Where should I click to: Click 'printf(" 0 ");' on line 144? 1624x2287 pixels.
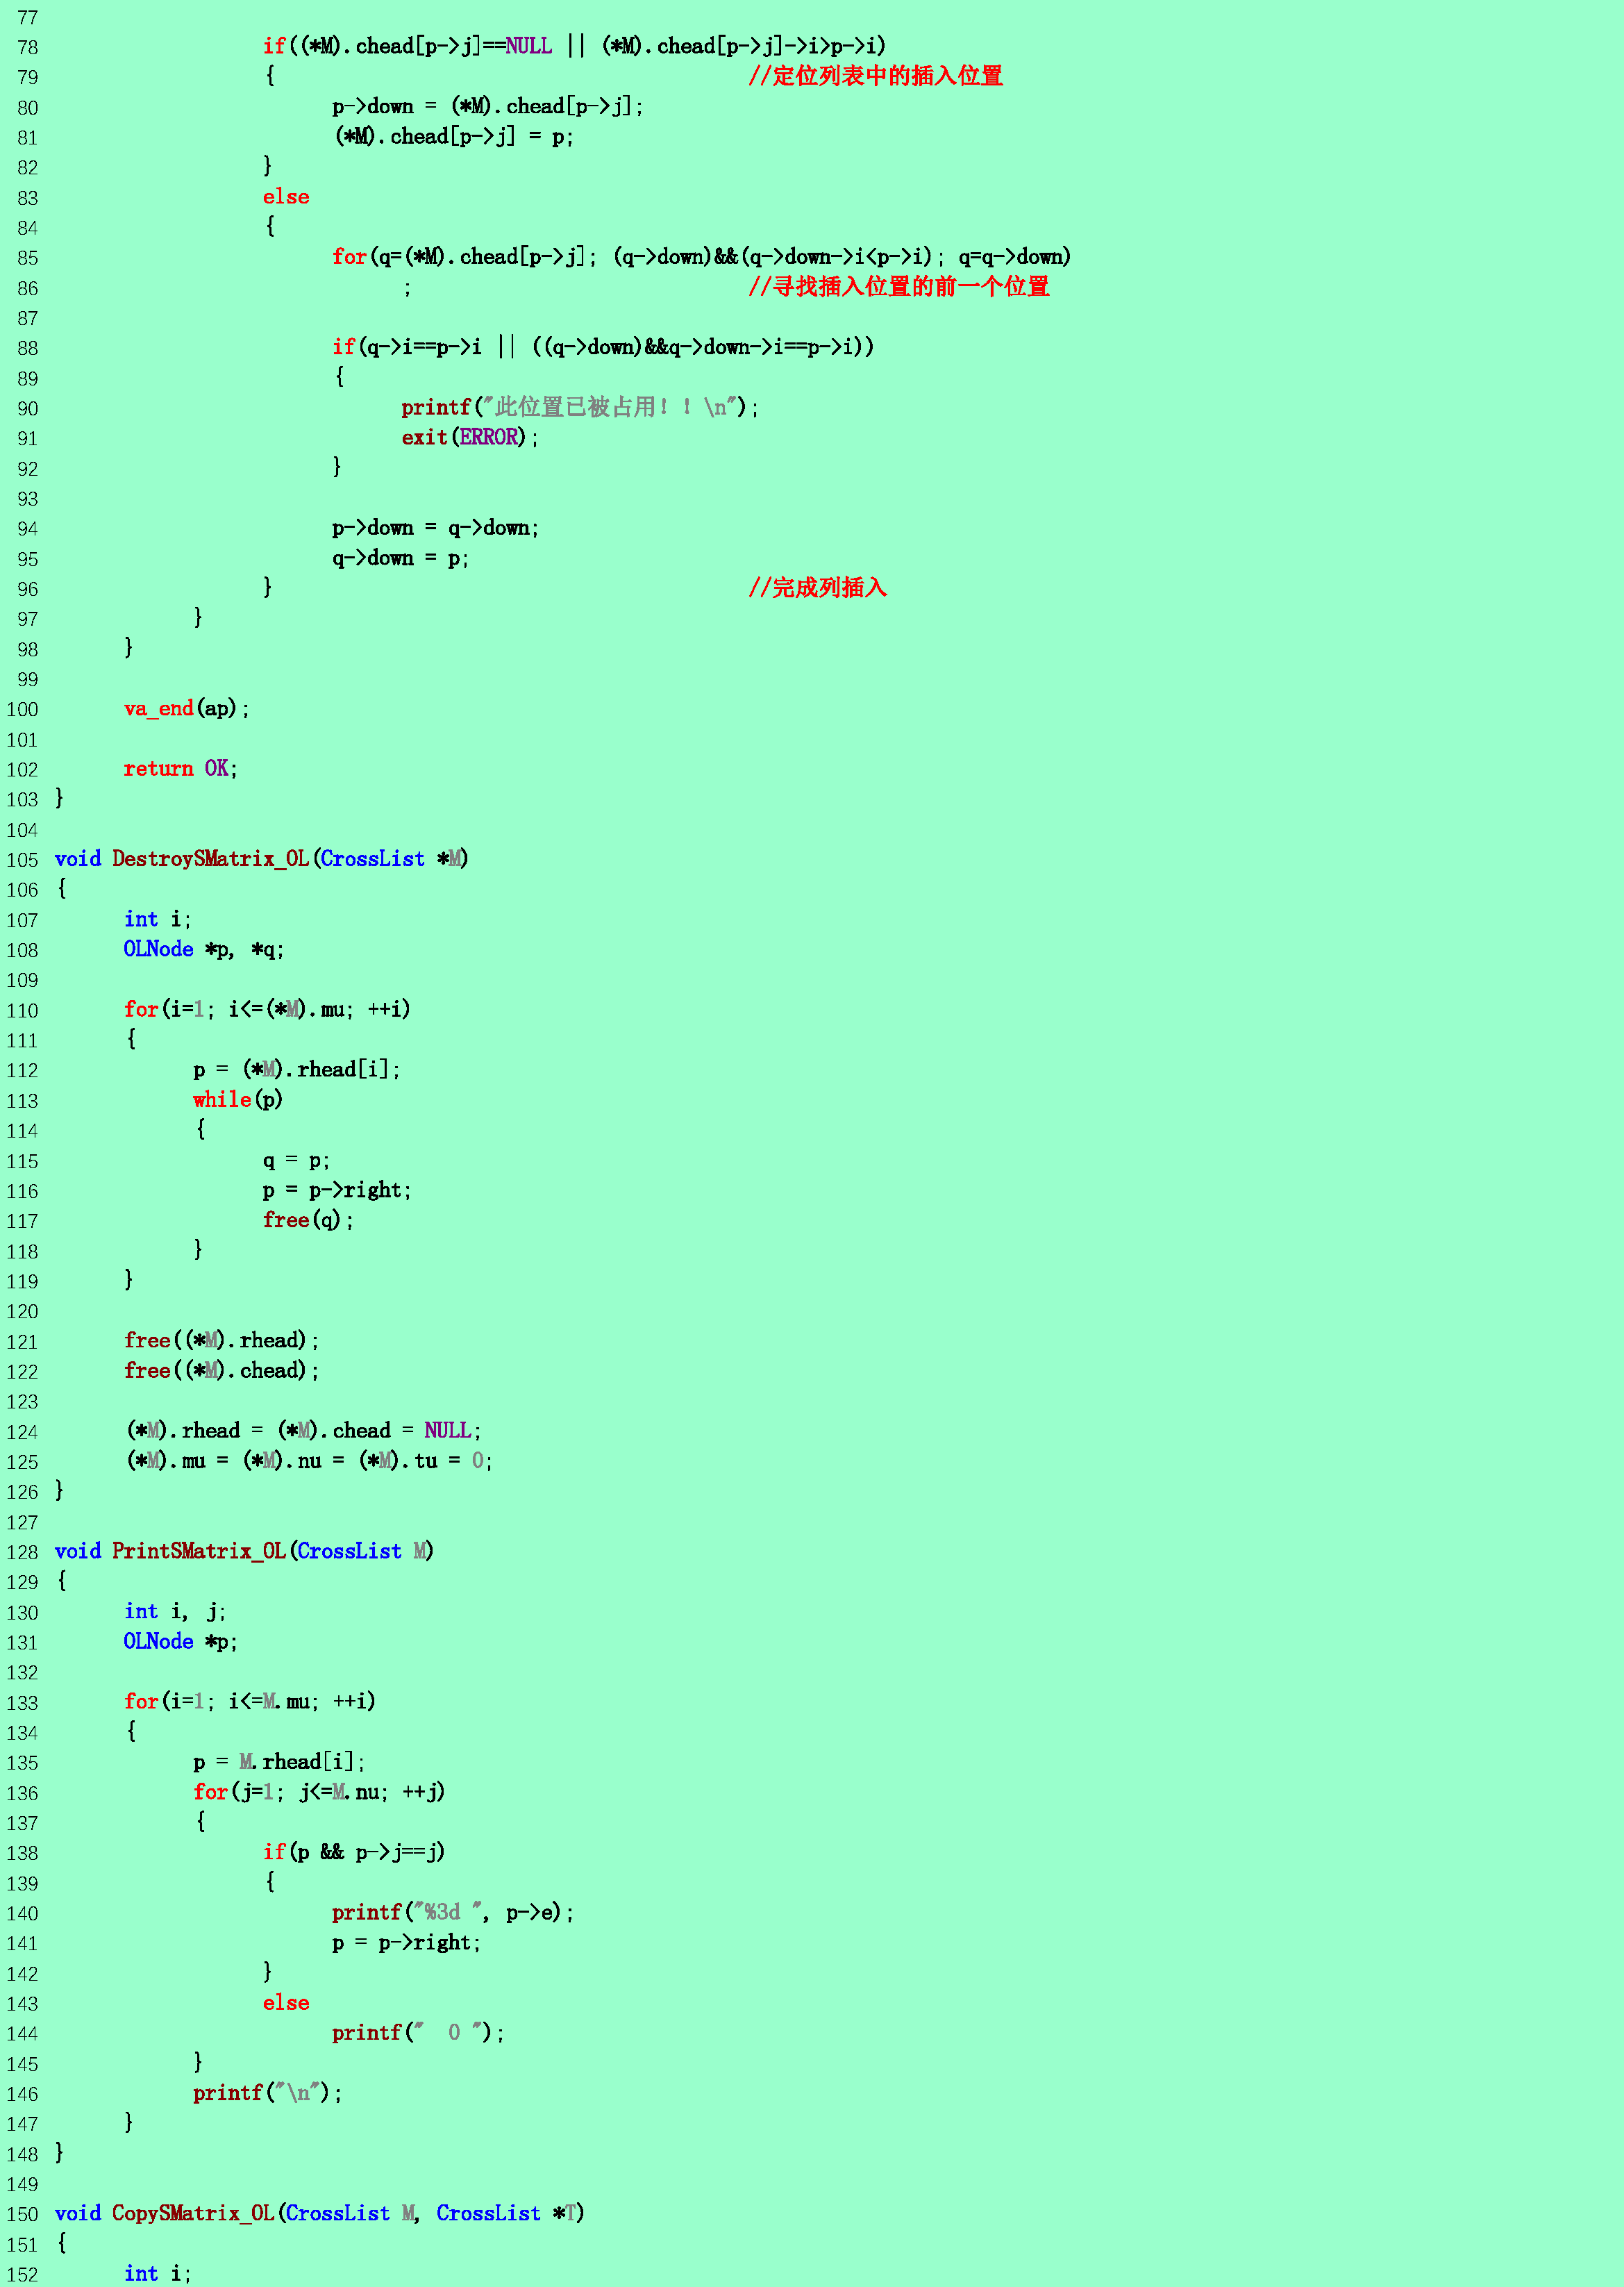click(x=419, y=2033)
